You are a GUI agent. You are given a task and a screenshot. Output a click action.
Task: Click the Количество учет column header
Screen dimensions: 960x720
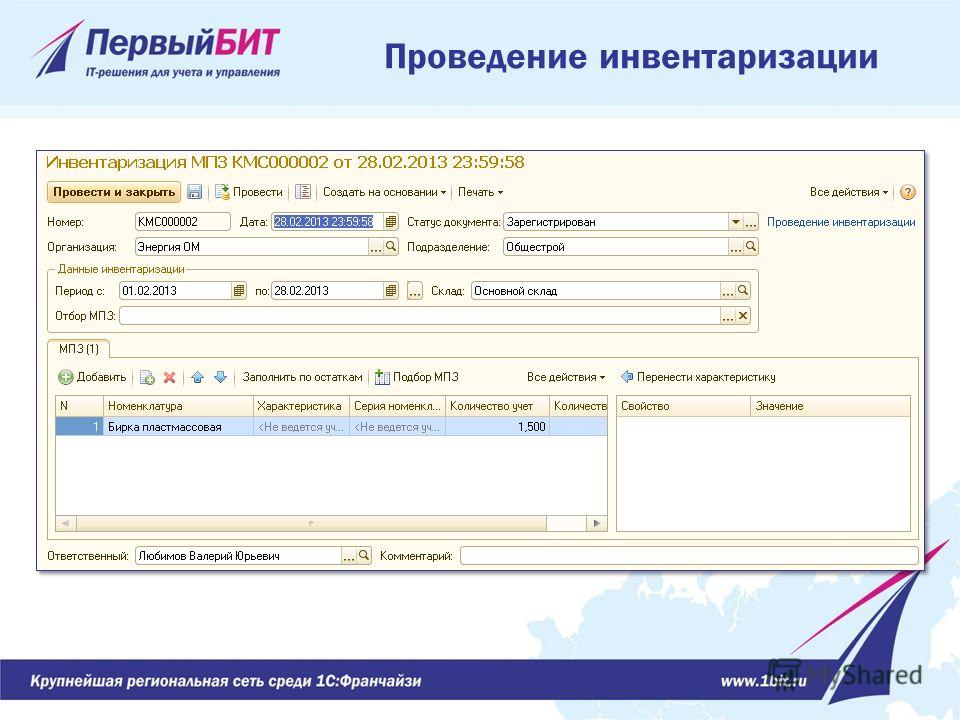[497, 406]
